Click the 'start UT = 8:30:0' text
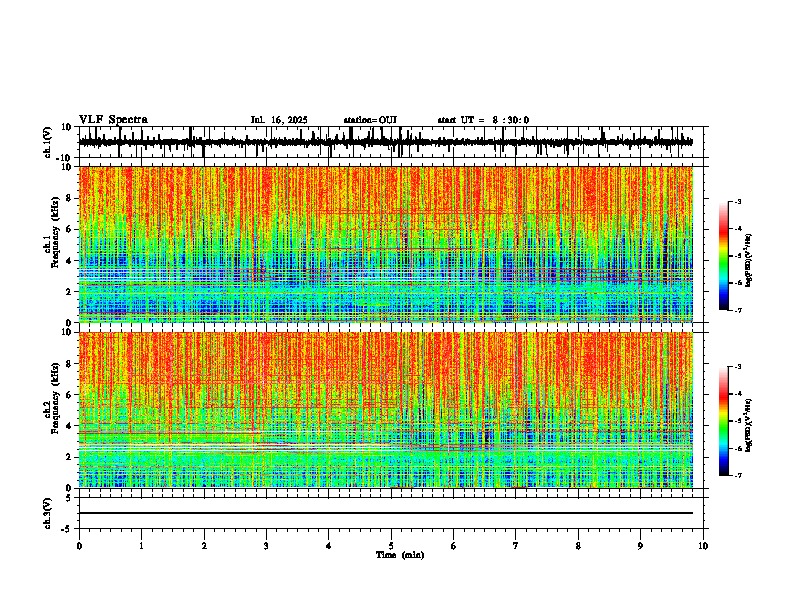This screenshot has width=792, height=612. tap(483, 120)
